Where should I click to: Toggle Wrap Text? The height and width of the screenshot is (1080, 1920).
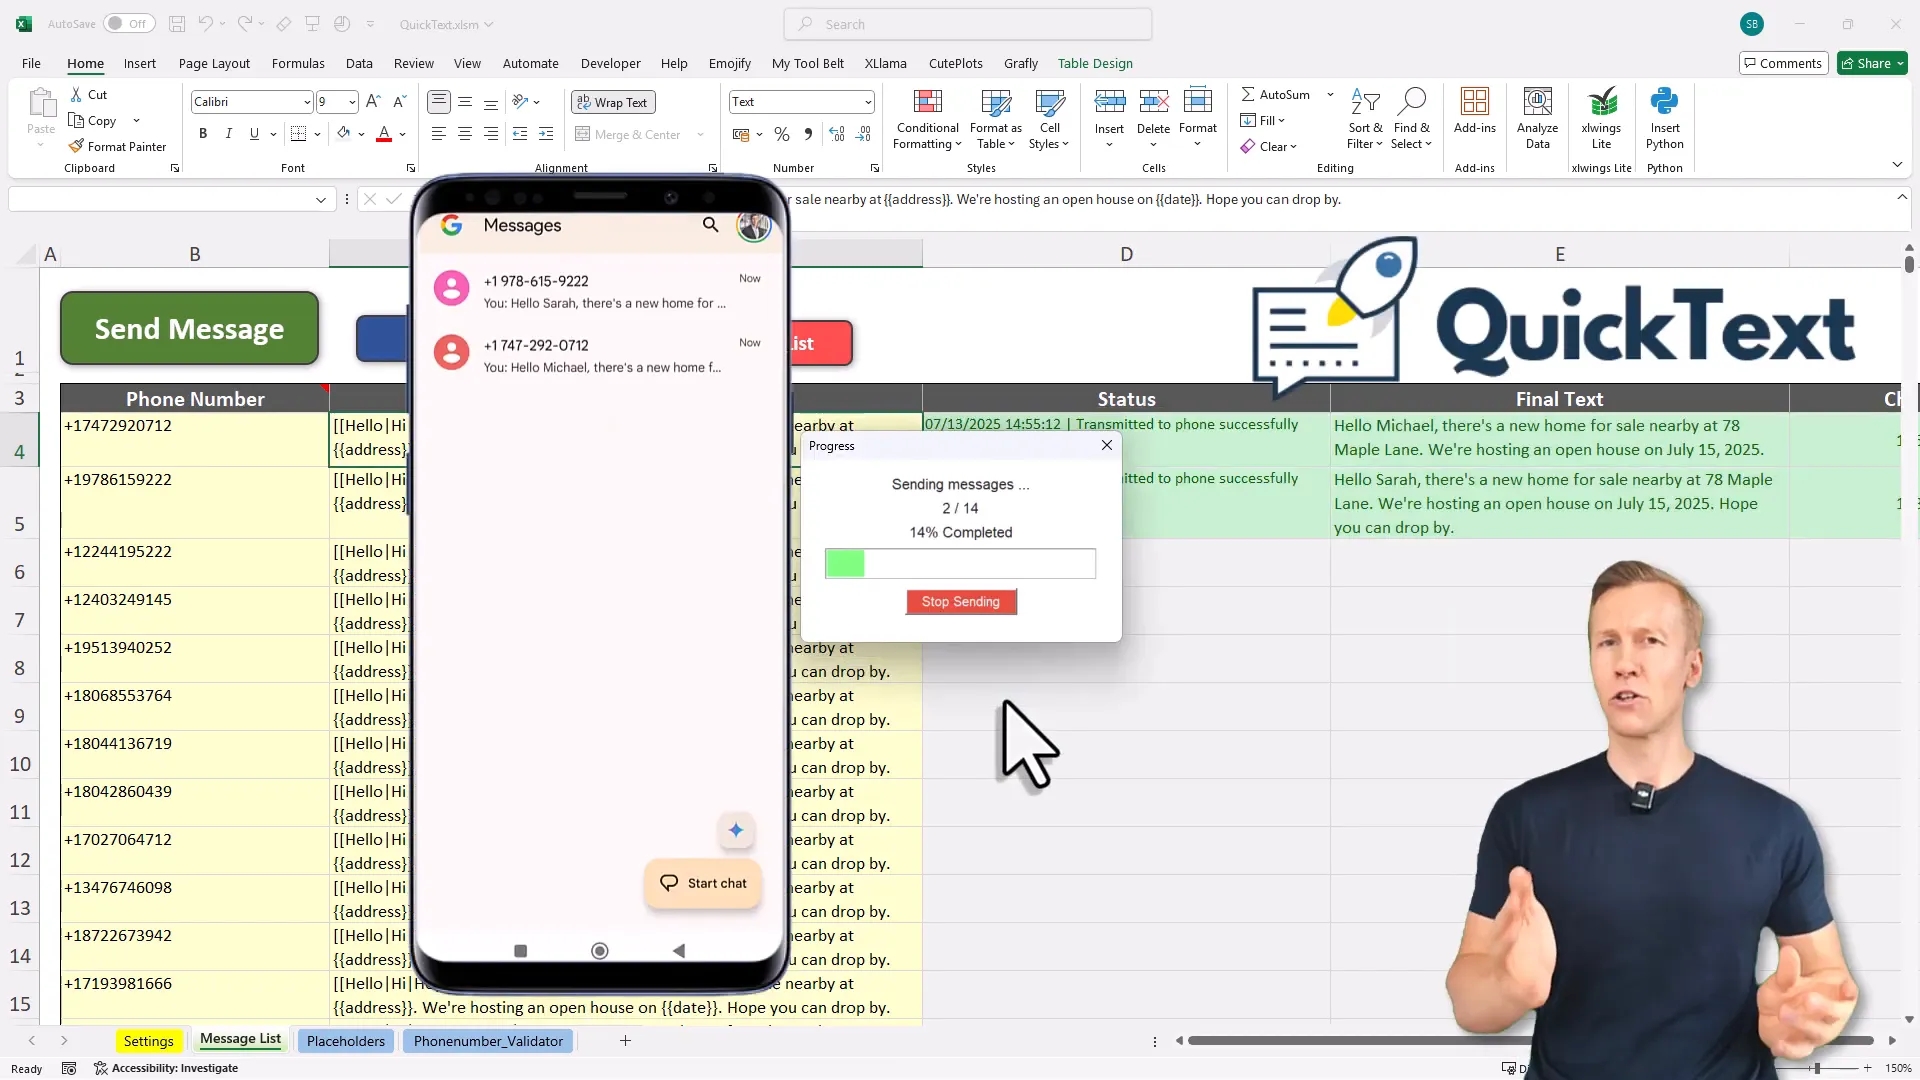tap(612, 102)
